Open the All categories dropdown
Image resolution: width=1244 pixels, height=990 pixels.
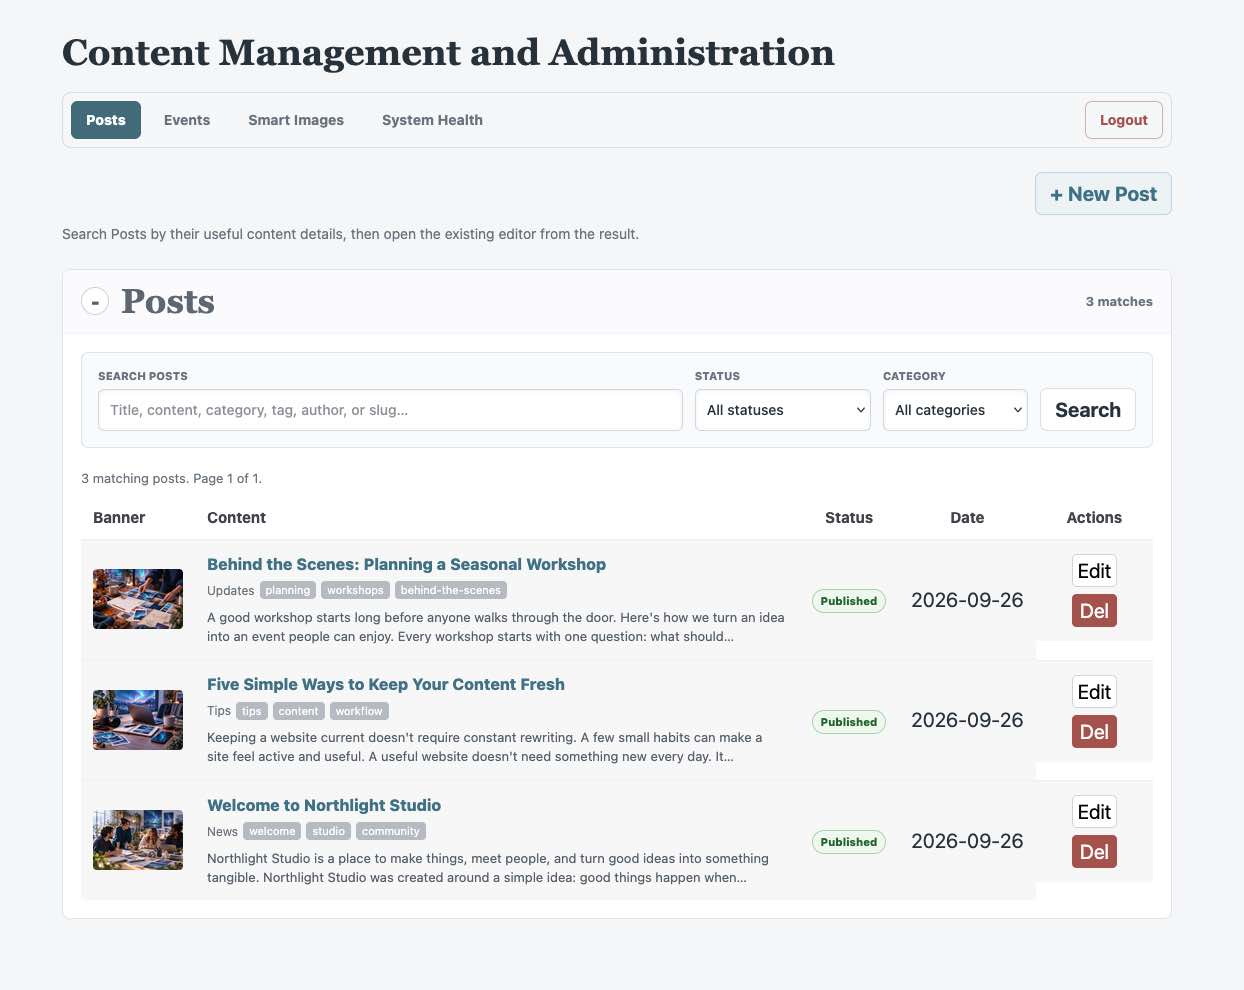[955, 410]
